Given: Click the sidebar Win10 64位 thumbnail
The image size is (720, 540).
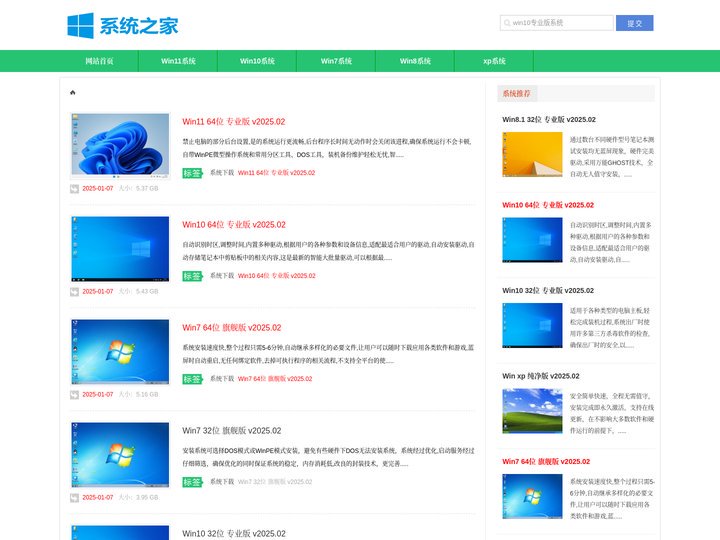Looking at the screenshot, I should [532, 240].
